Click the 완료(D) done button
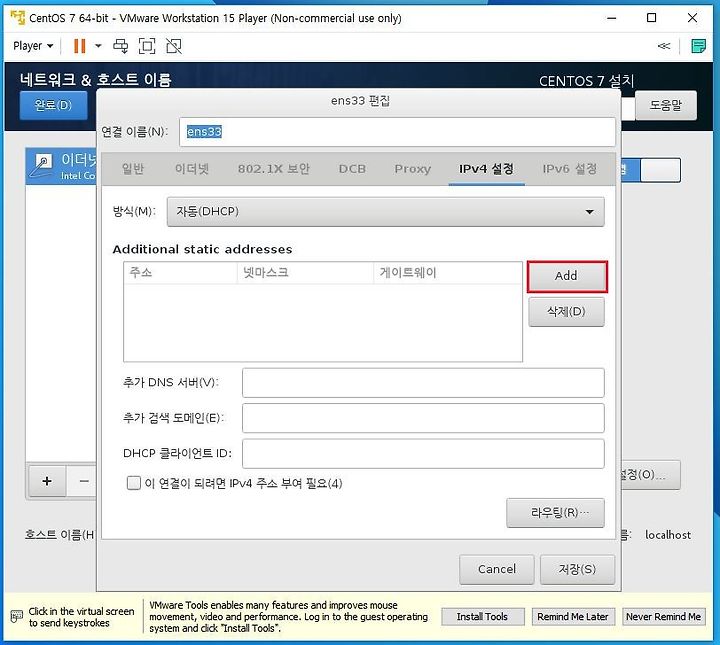 pos(53,105)
